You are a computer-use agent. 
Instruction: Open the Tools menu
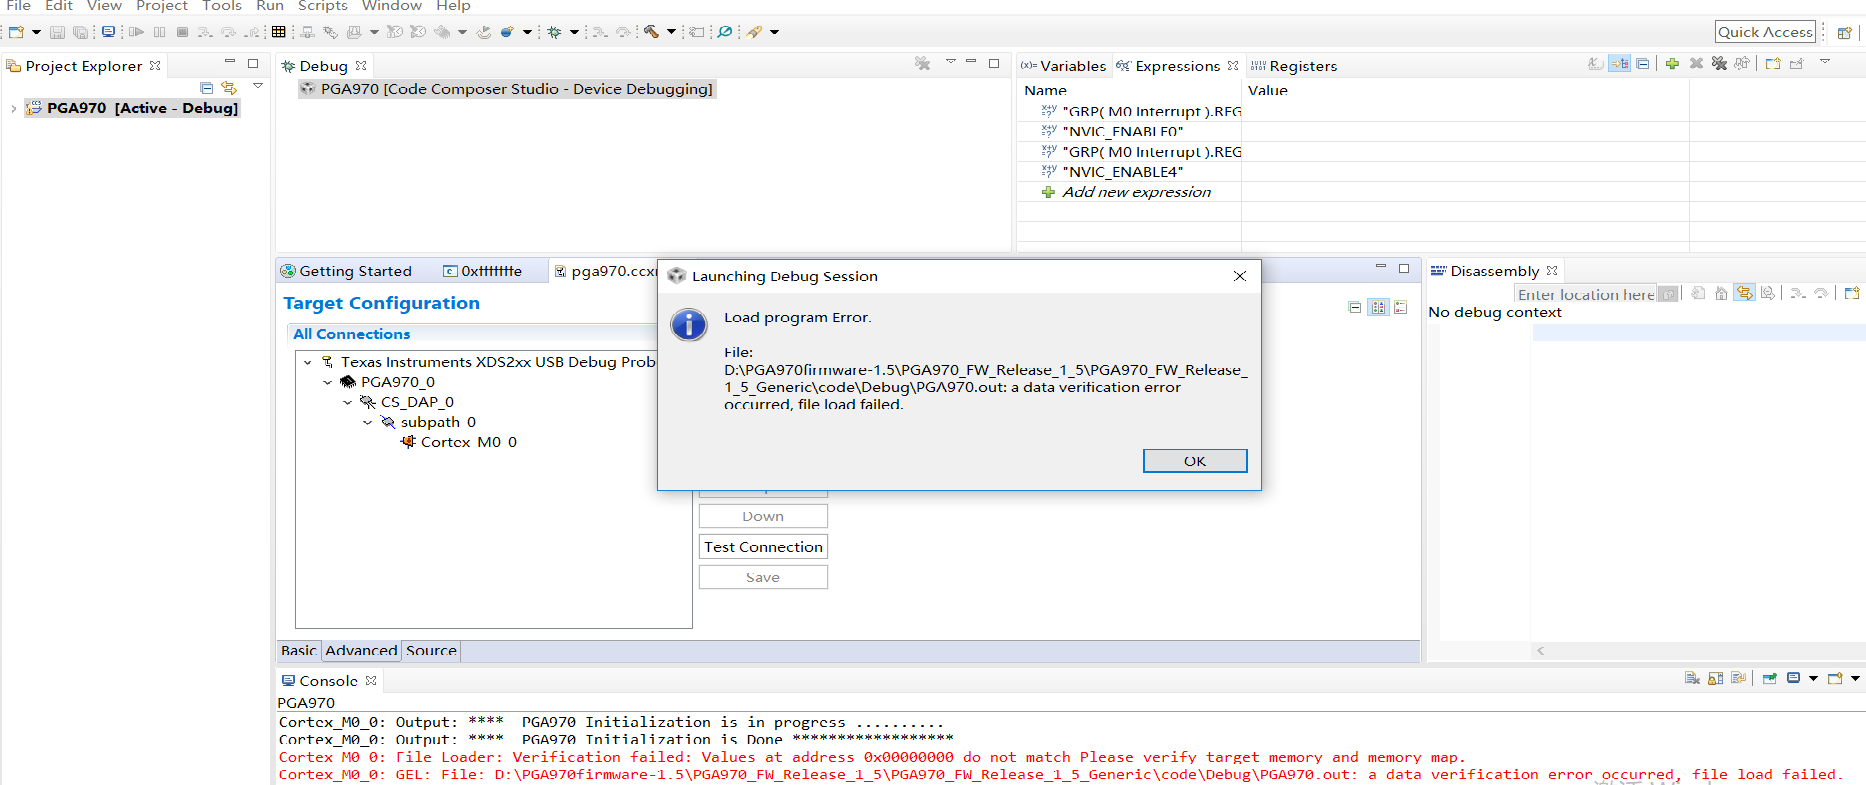(x=222, y=6)
